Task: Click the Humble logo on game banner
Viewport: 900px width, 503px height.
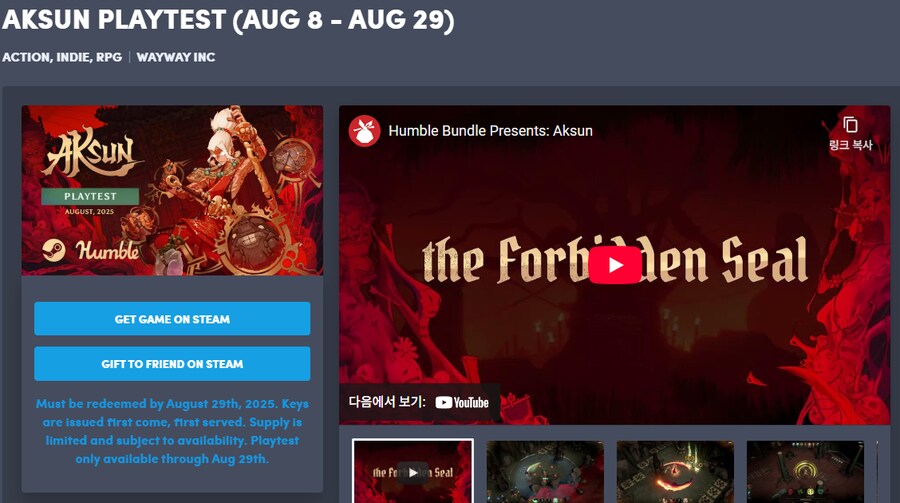Action: [108, 250]
